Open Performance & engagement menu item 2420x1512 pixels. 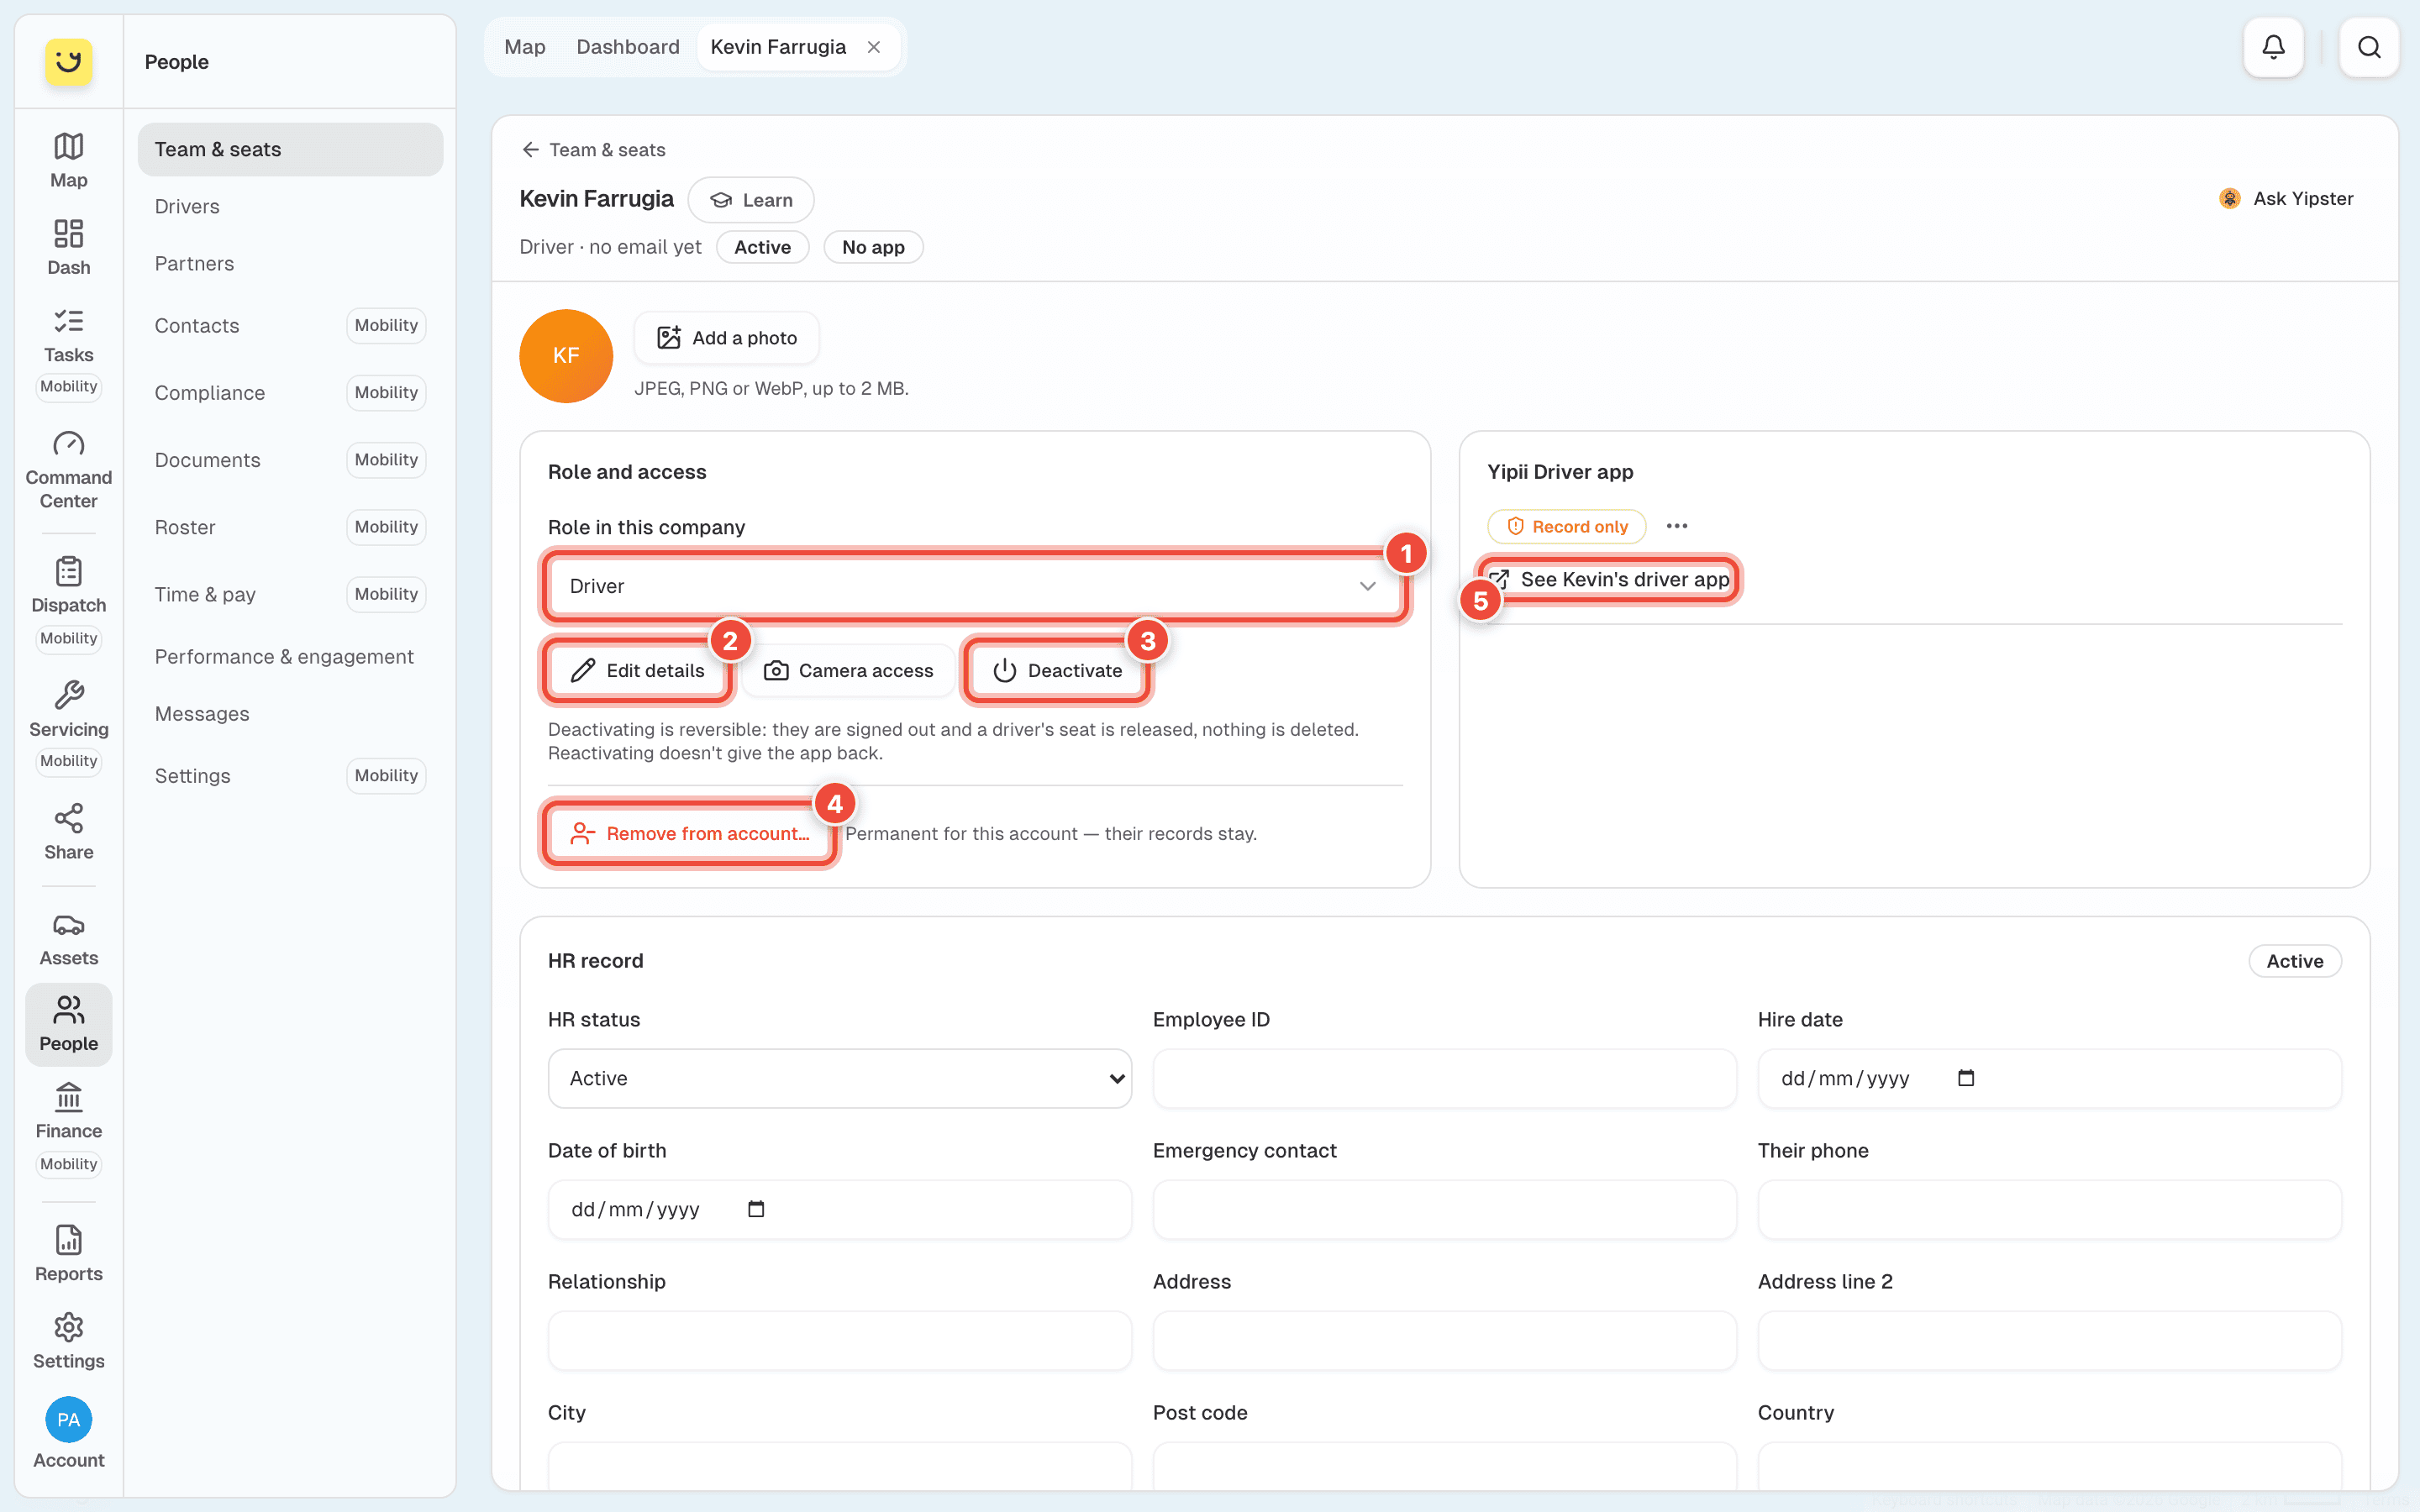[x=290, y=657]
